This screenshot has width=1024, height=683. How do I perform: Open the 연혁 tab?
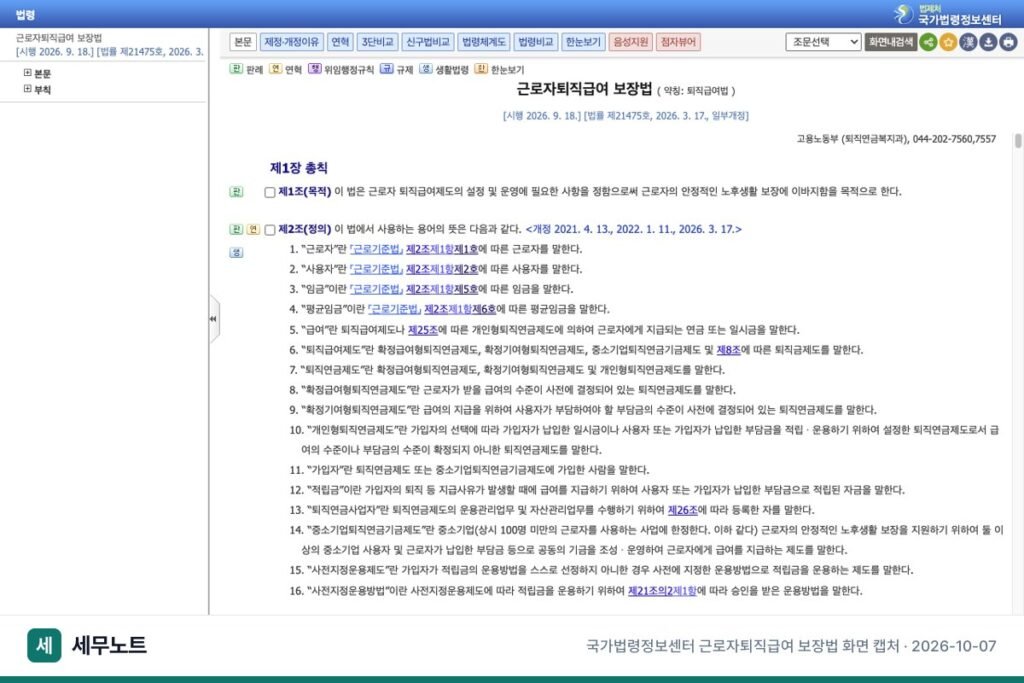[x=340, y=42]
